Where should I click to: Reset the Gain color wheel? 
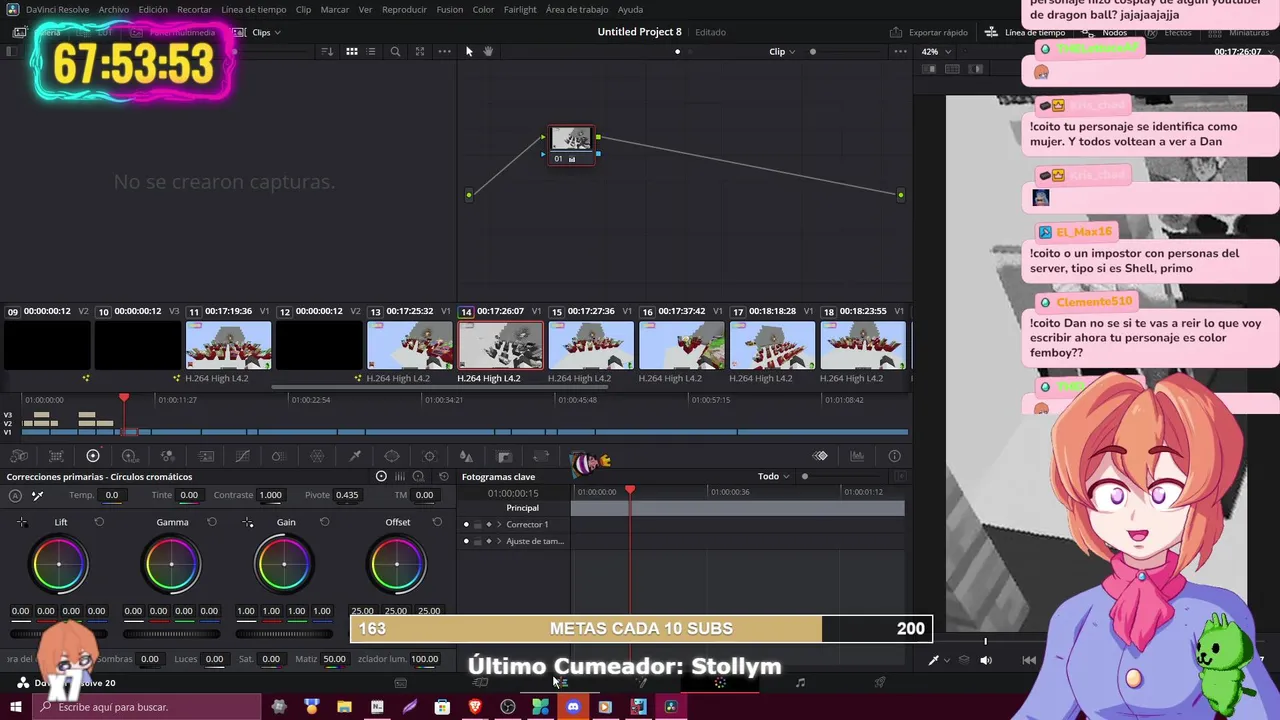[324, 522]
